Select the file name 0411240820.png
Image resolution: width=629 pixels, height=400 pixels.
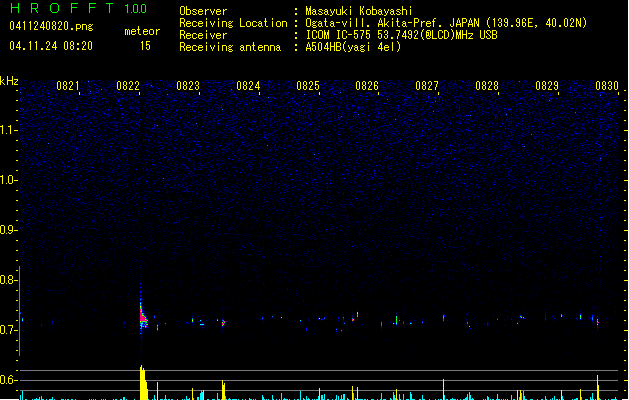point(51,26)
